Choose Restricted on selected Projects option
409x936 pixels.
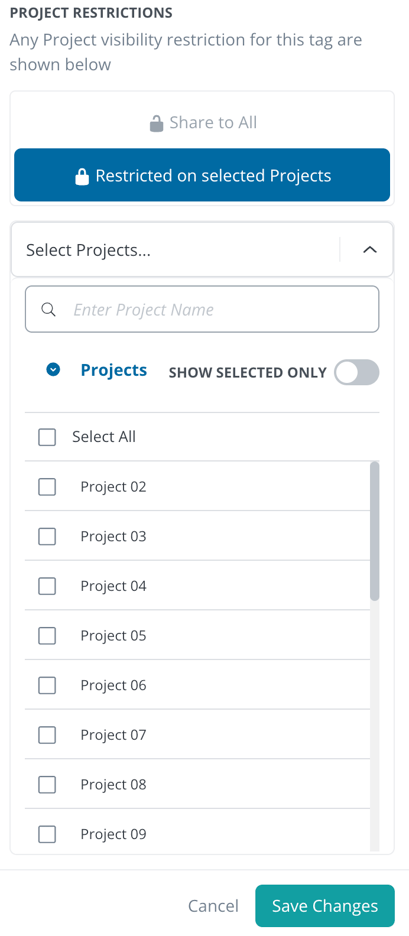point(202,175)
